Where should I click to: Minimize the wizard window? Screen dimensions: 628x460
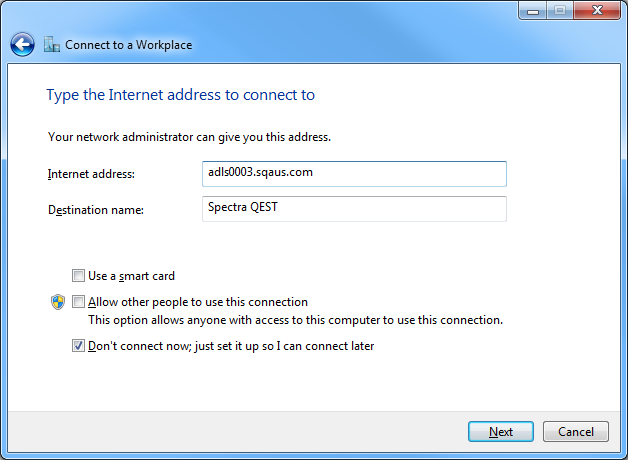pyautogui.click(x=531, y=10)
